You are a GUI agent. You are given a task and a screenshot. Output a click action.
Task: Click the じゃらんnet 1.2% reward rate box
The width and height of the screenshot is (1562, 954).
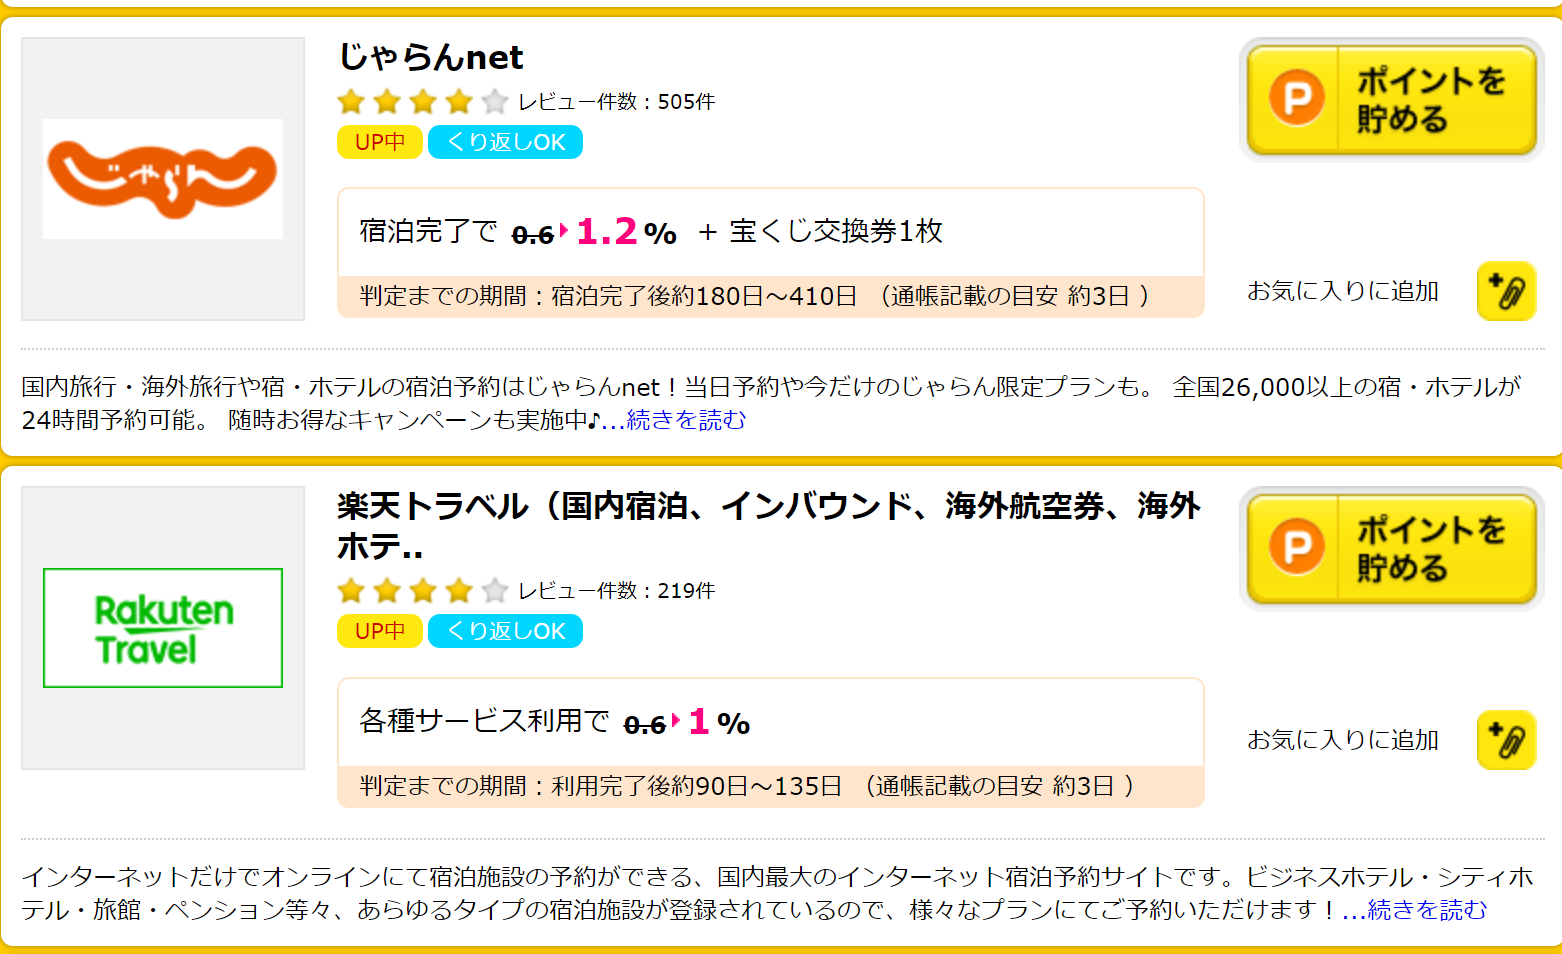(770, 233)
